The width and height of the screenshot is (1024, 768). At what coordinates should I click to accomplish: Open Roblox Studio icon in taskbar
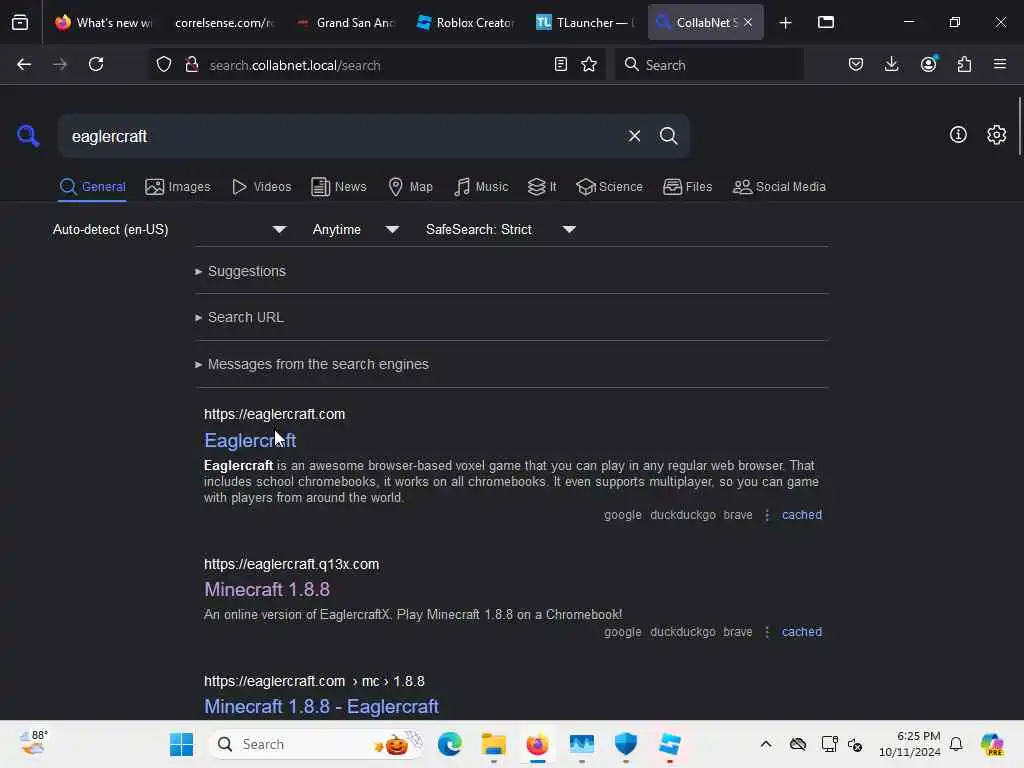pyautogui.click(x=670, y=744)
